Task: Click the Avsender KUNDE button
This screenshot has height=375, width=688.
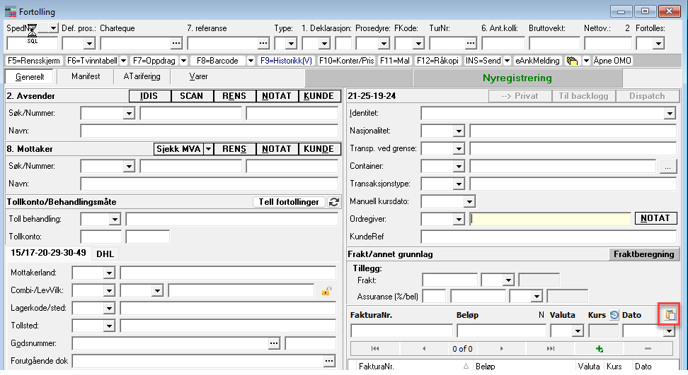Action: pos(319,96)
